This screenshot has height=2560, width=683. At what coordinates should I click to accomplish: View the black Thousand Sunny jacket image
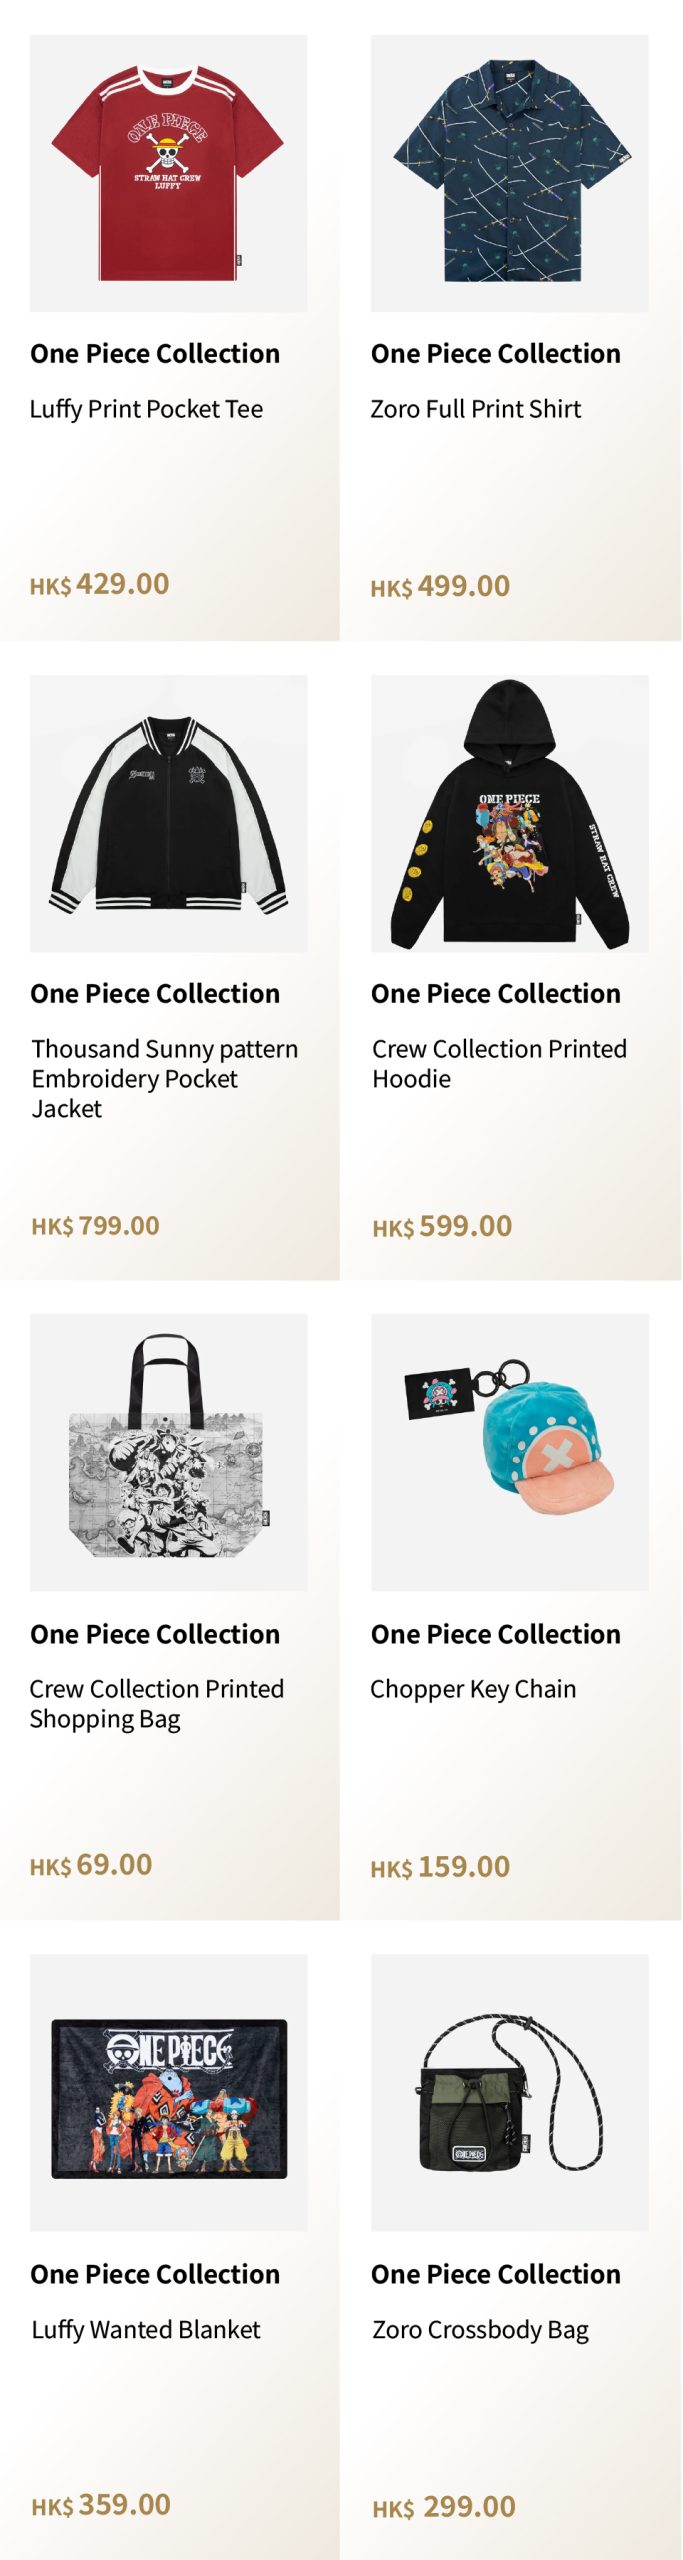click(x=168, y=813)
